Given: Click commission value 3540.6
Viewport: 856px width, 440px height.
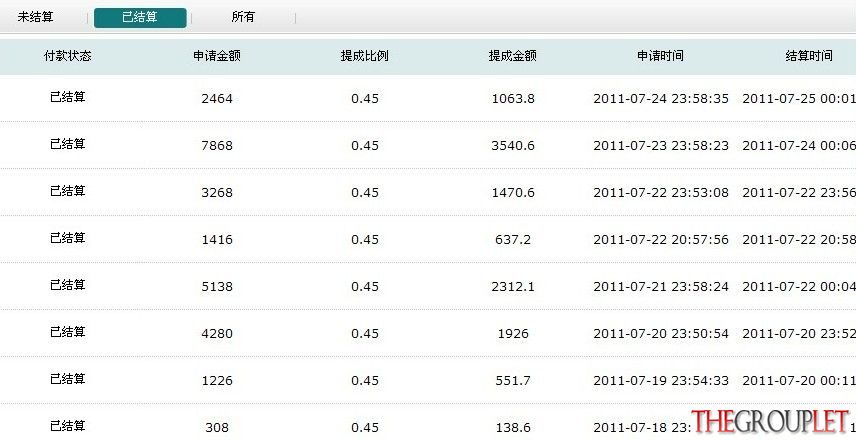Looking at the screenshot, I should coord(513,146).
